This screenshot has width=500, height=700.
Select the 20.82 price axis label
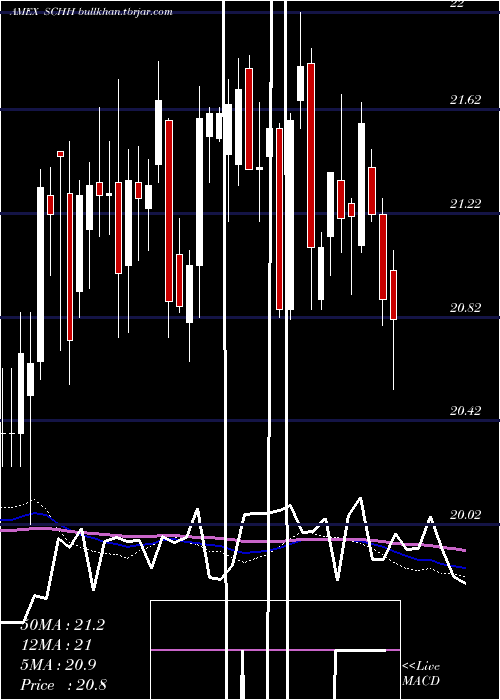click(x=466, y=307)
